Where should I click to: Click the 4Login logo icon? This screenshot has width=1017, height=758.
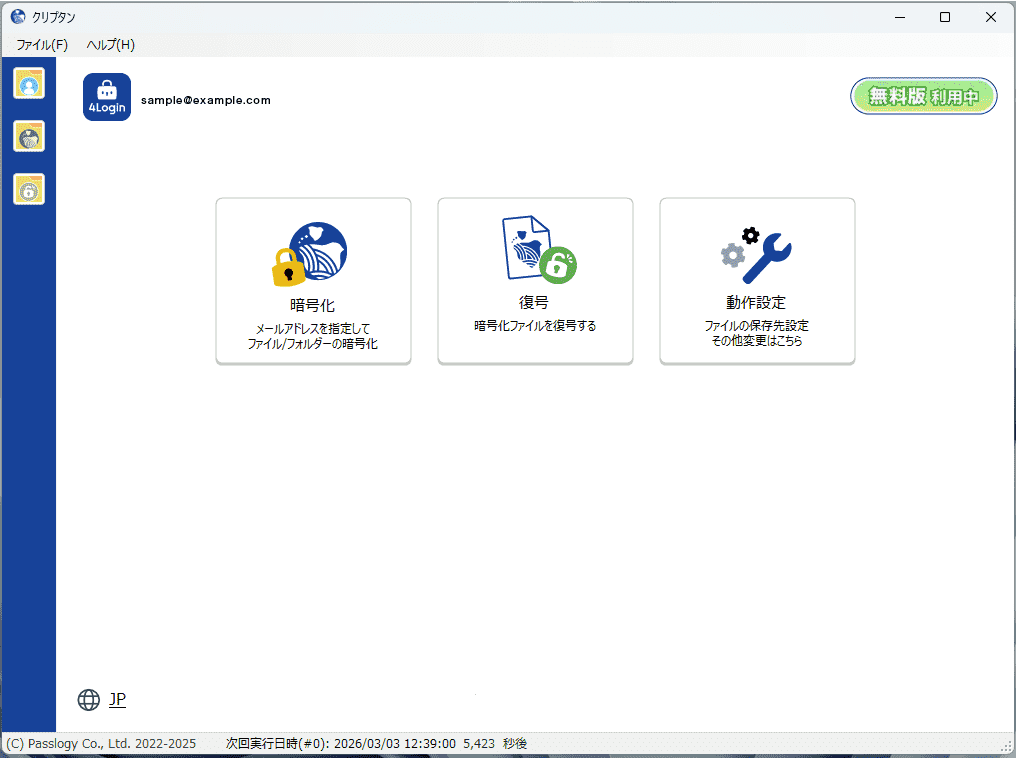(x=107, y=97)
